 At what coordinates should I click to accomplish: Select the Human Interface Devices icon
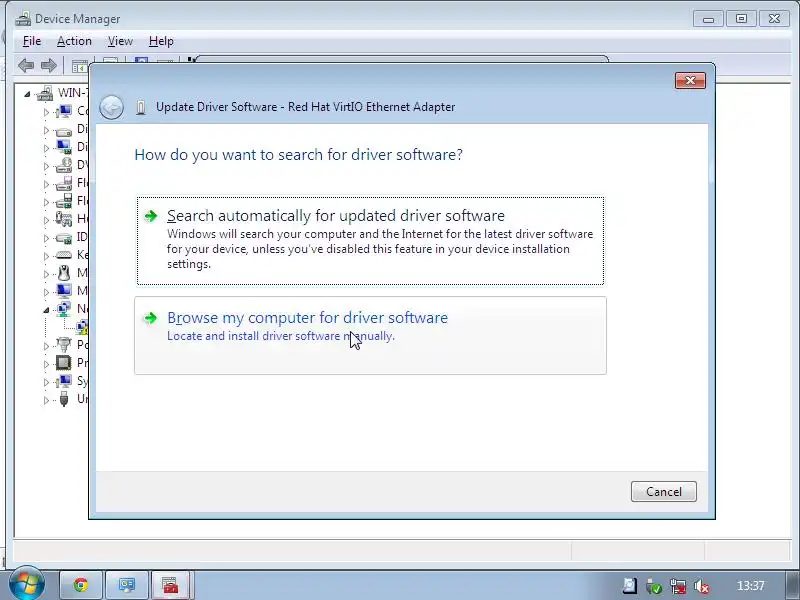tap(64, 219)
